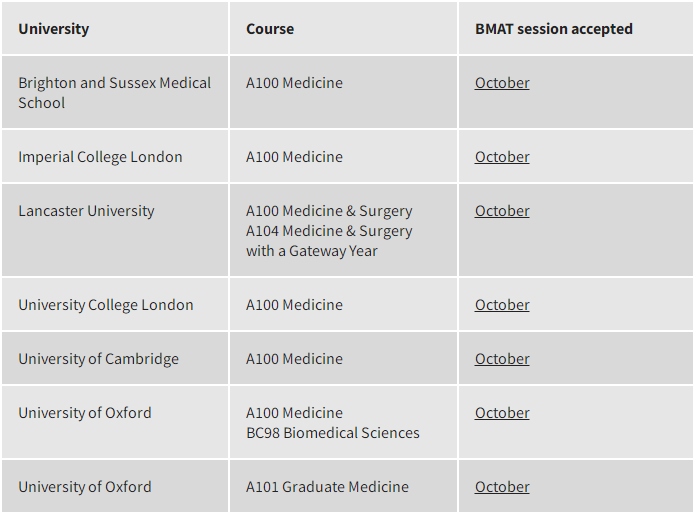The width and height of the screenshot is (695, 514).
Task: Select BC98 Biomedical Sciences course text
Action: [x=332, y=433]
